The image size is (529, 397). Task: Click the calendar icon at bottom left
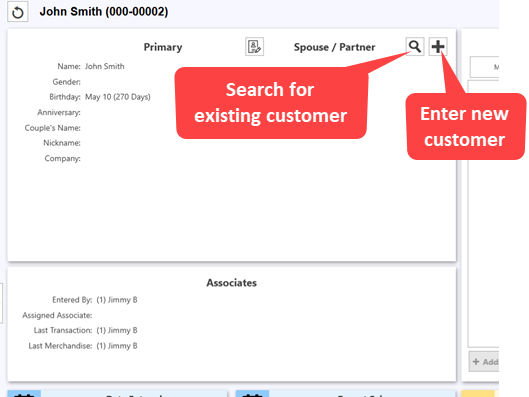click(x=24, y=394)
